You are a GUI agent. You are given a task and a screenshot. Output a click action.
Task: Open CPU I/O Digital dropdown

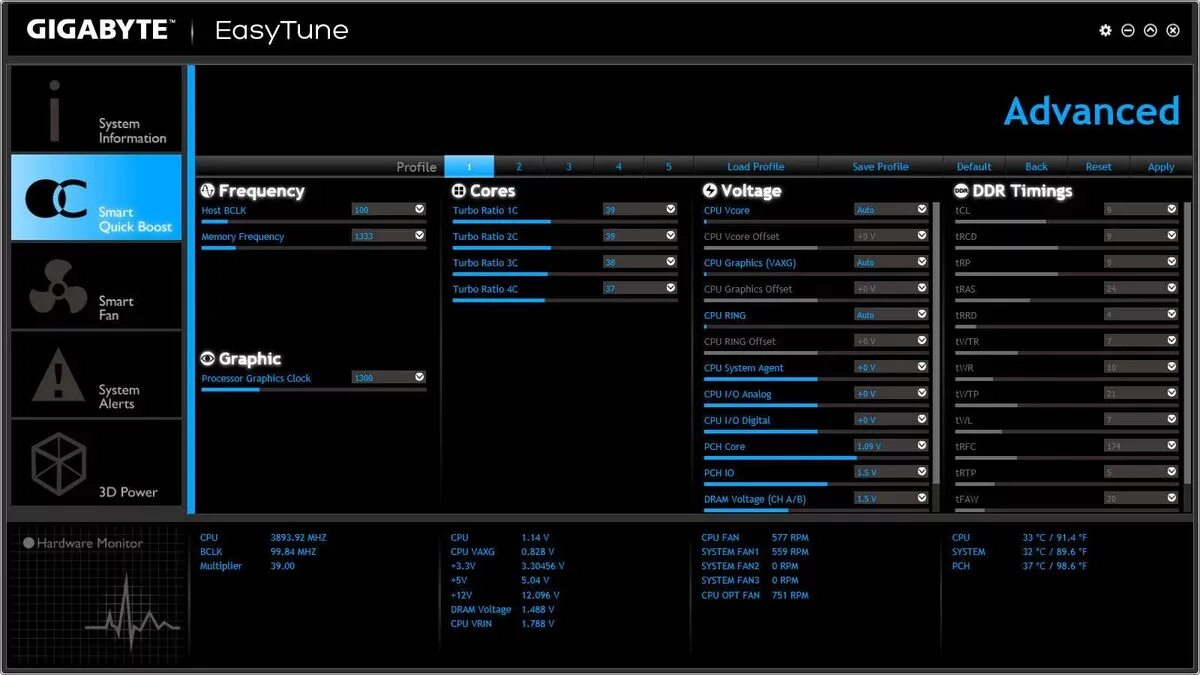(891, 420)
